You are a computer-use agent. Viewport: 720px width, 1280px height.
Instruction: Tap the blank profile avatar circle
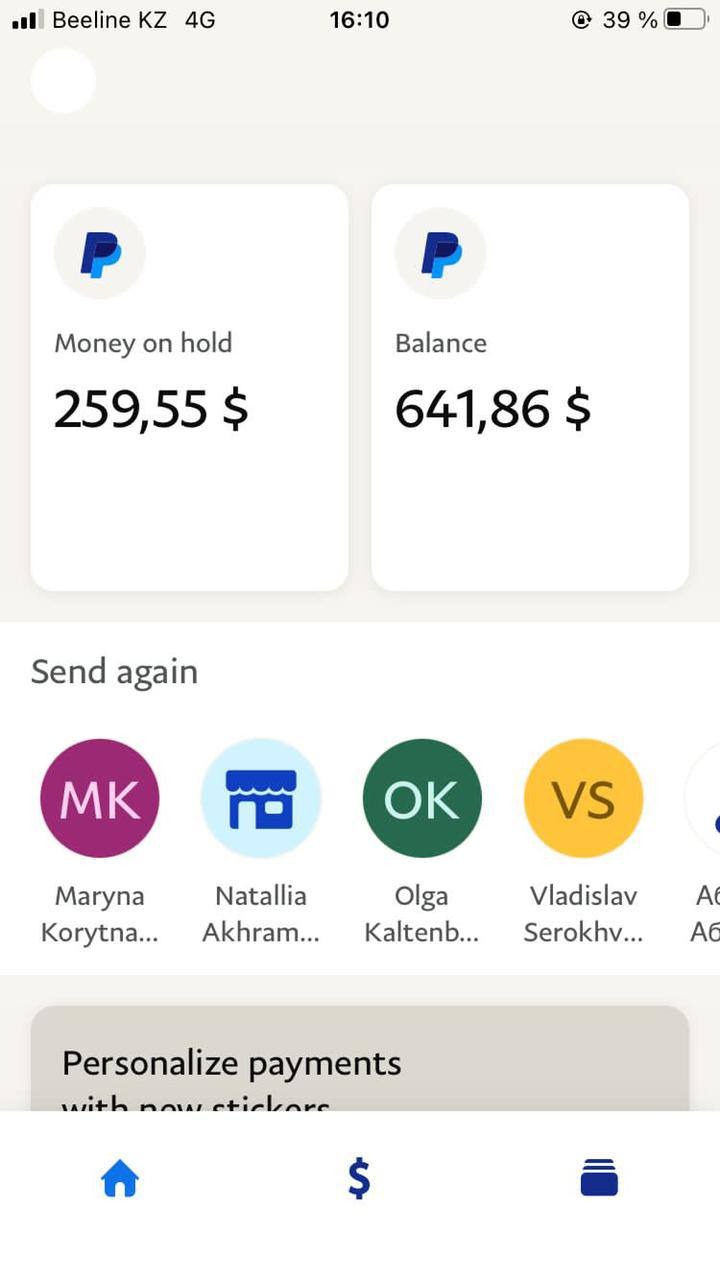63,80
